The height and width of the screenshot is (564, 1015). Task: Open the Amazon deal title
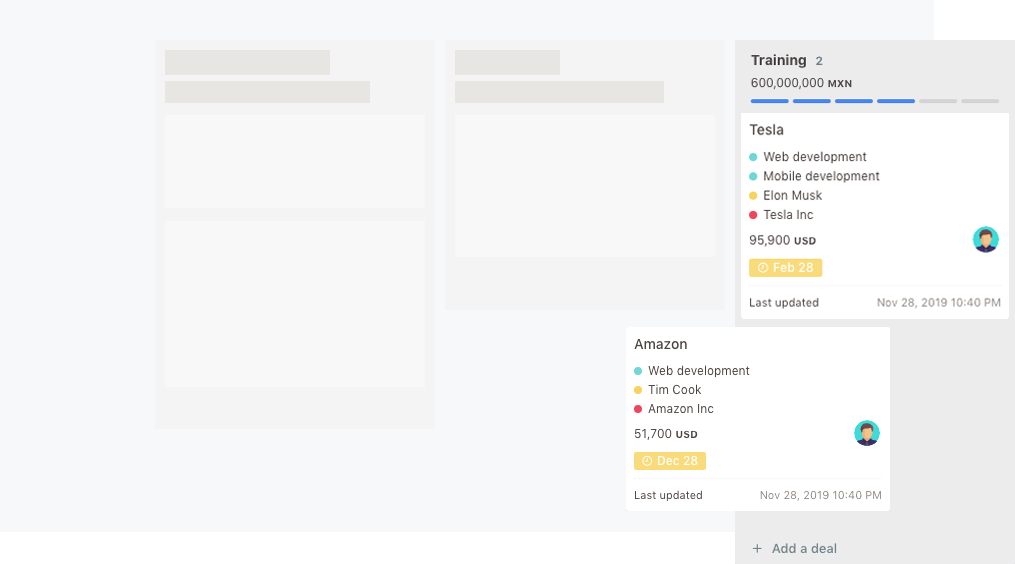(x=660, y=344)
